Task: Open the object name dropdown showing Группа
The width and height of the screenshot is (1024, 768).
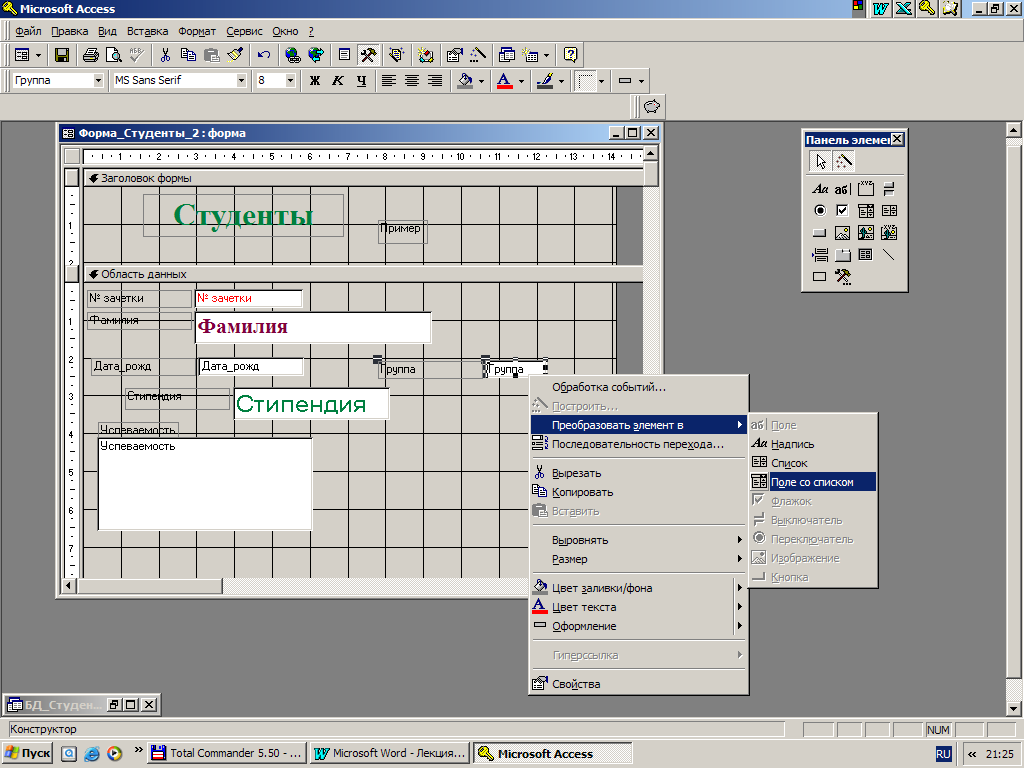Action: click(x=98, y=80)
